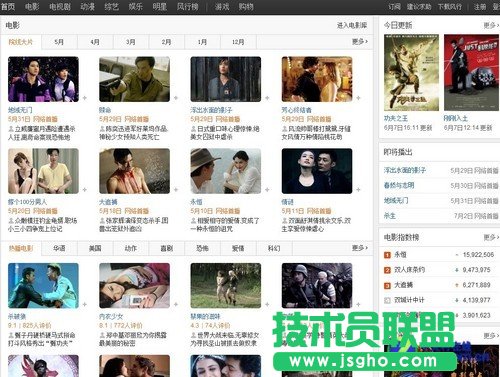Viewport: 500px width, 377px height.
Task: Open the 功夫之王 poster thumbnail
Action: [411, 73]
